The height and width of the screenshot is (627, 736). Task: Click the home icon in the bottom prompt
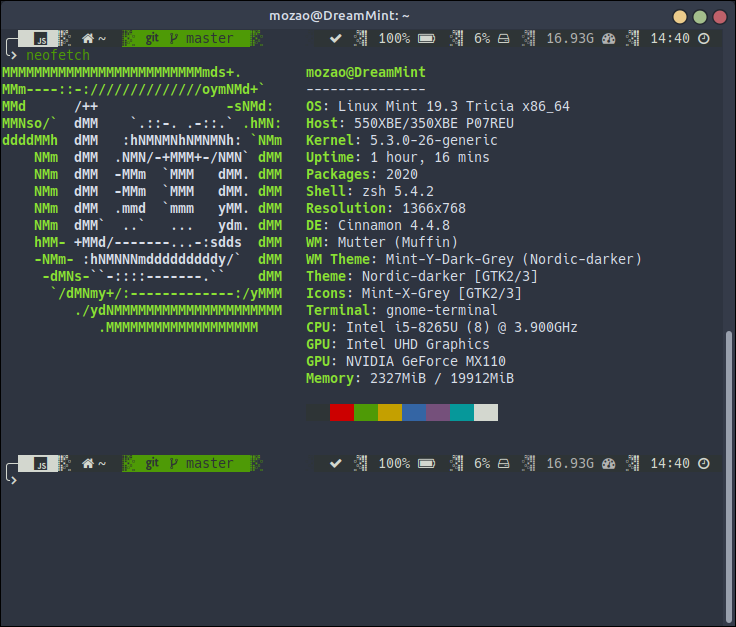tap(88, 464)
